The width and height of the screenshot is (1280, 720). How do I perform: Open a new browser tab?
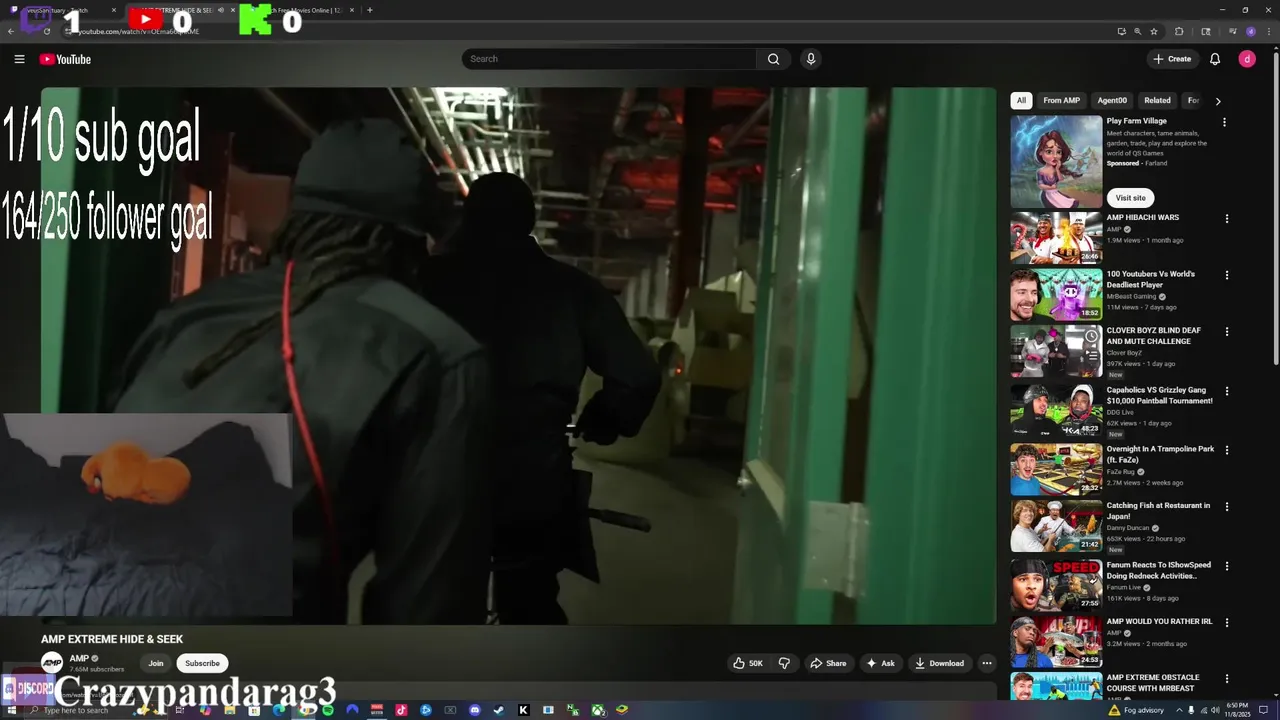coord(370,10)
